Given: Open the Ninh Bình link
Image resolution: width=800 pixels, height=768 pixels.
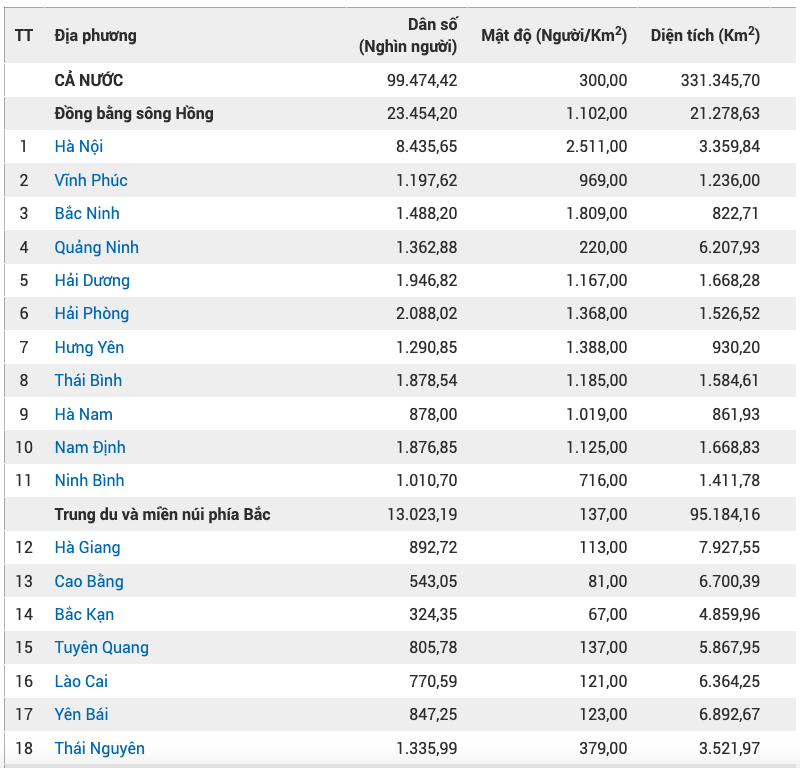Looking at the screenshot, I should click(89, 480).
